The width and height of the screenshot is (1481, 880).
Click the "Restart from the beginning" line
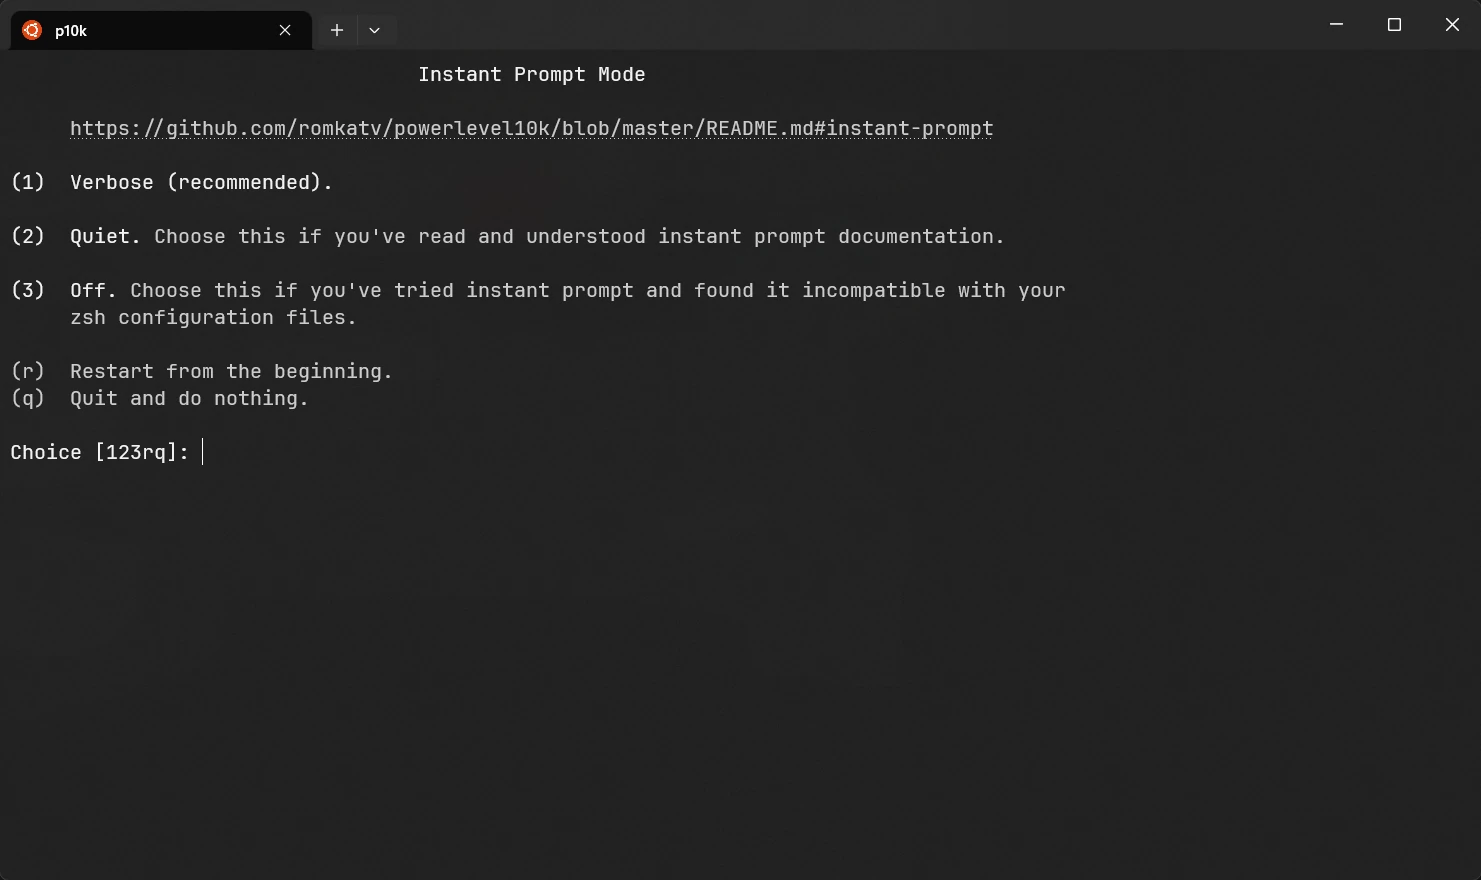pos(231,372)
